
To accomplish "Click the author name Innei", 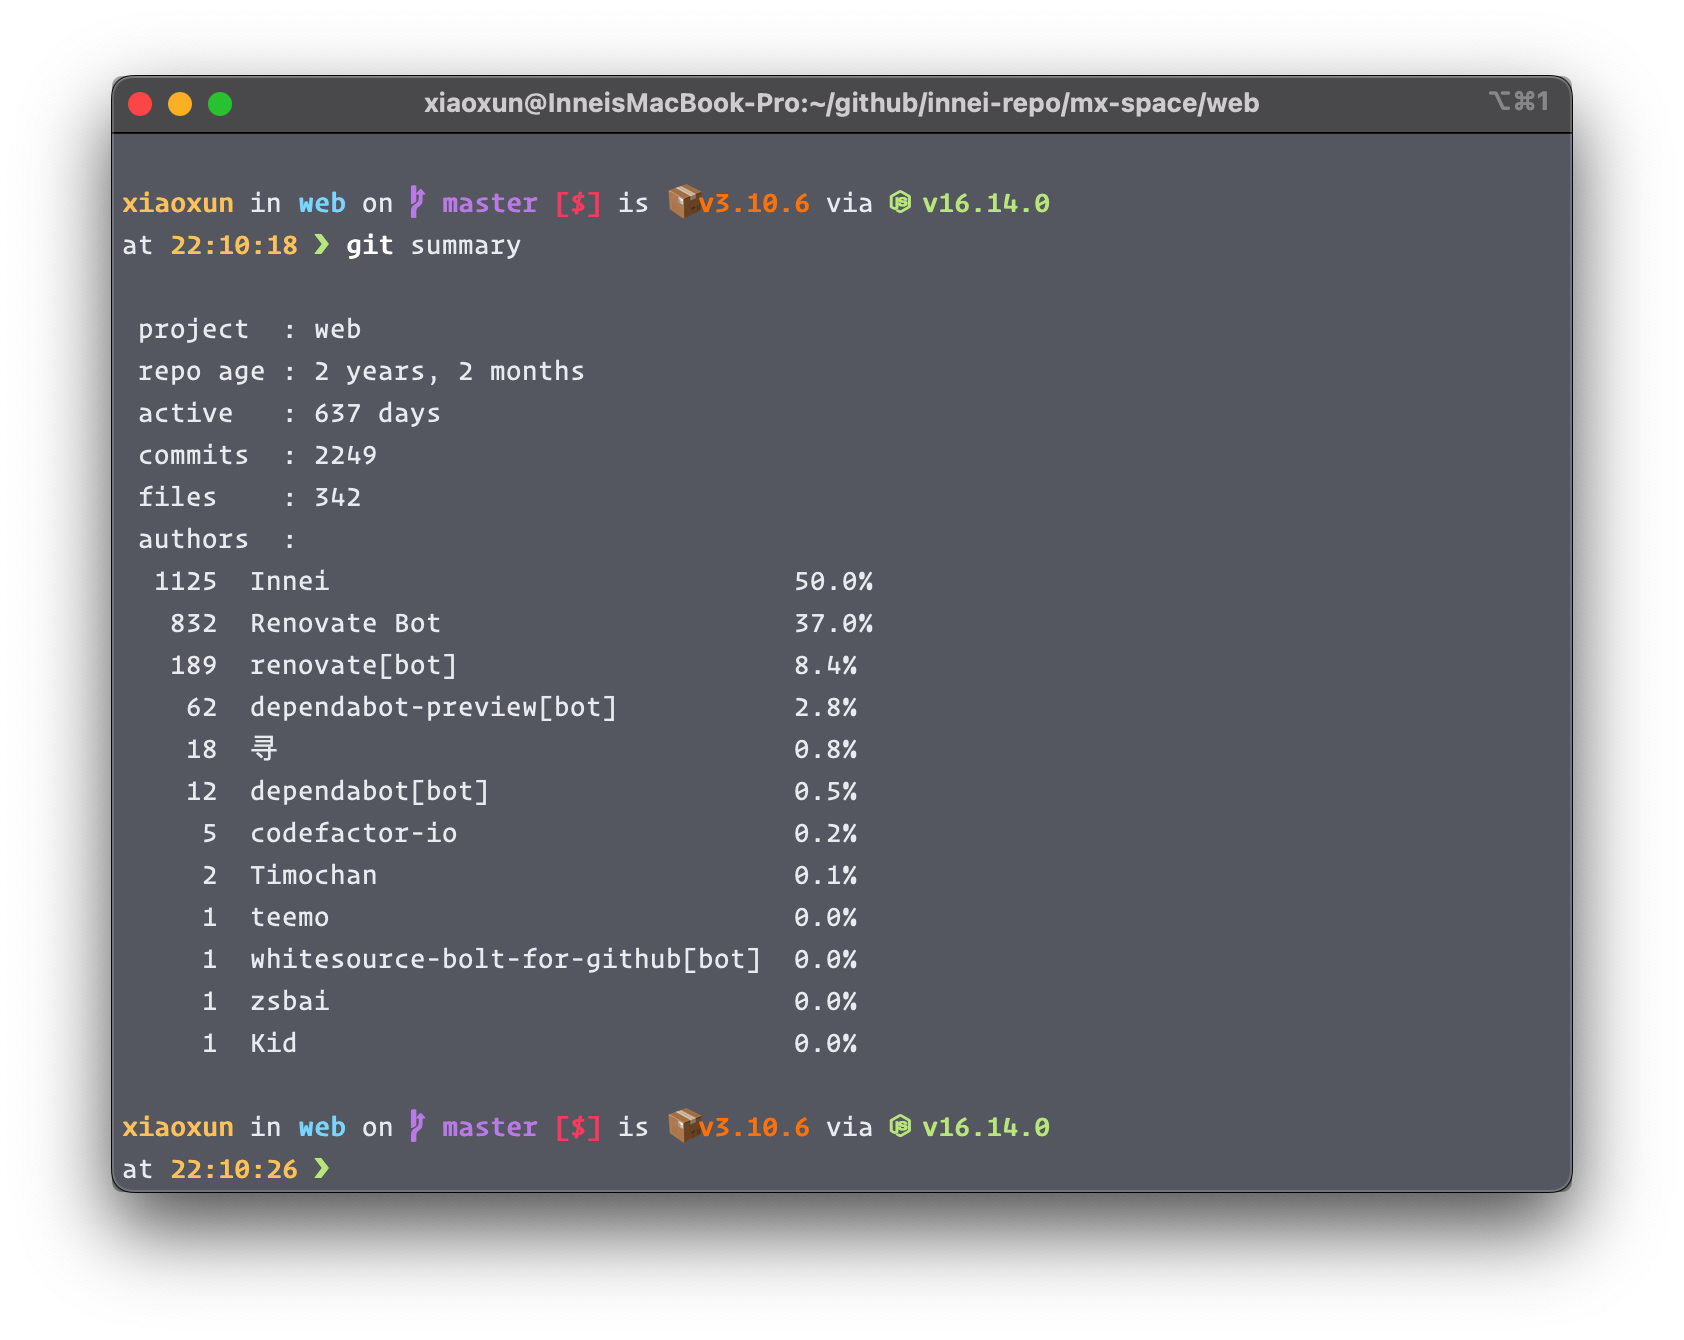I will (x=289, y=581).
